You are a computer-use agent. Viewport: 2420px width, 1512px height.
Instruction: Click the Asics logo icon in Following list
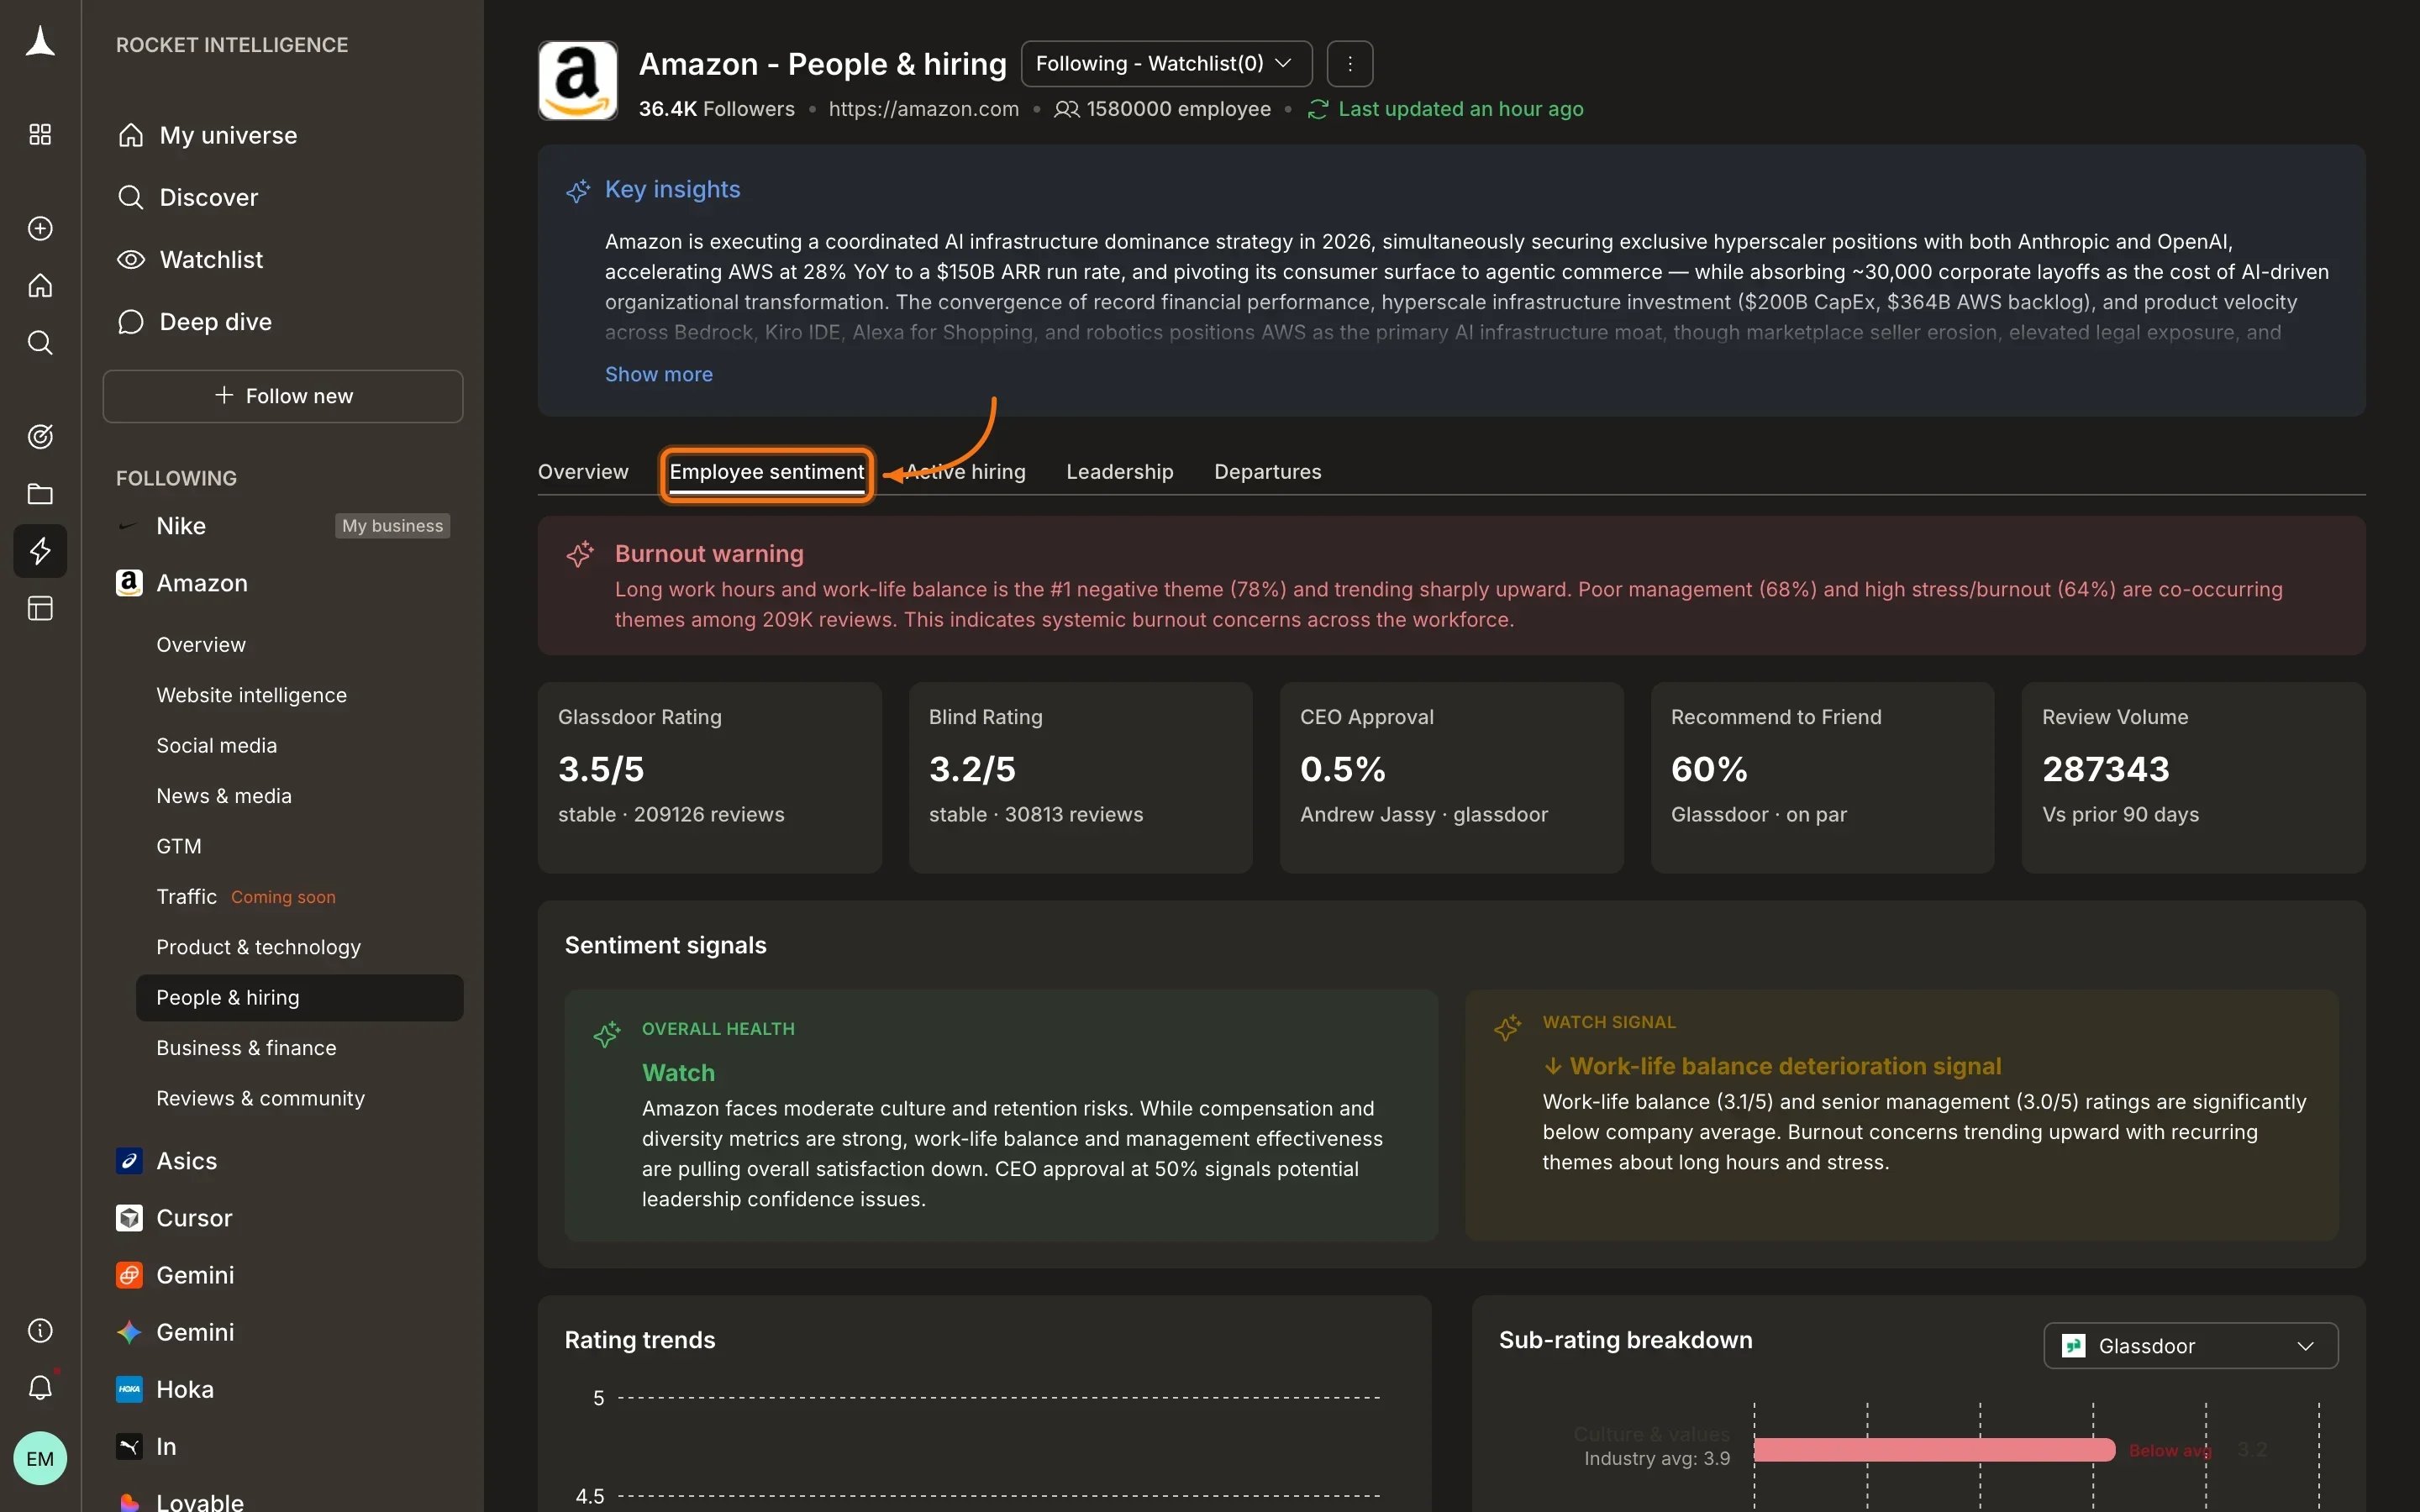(x=129, y=1161)
